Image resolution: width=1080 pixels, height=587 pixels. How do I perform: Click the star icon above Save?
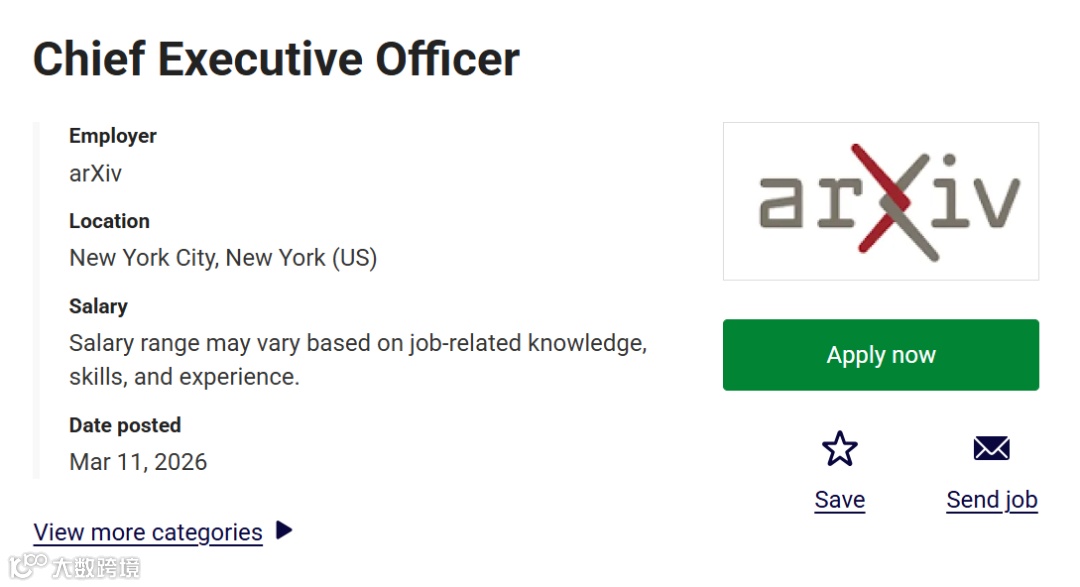[839, 449]
